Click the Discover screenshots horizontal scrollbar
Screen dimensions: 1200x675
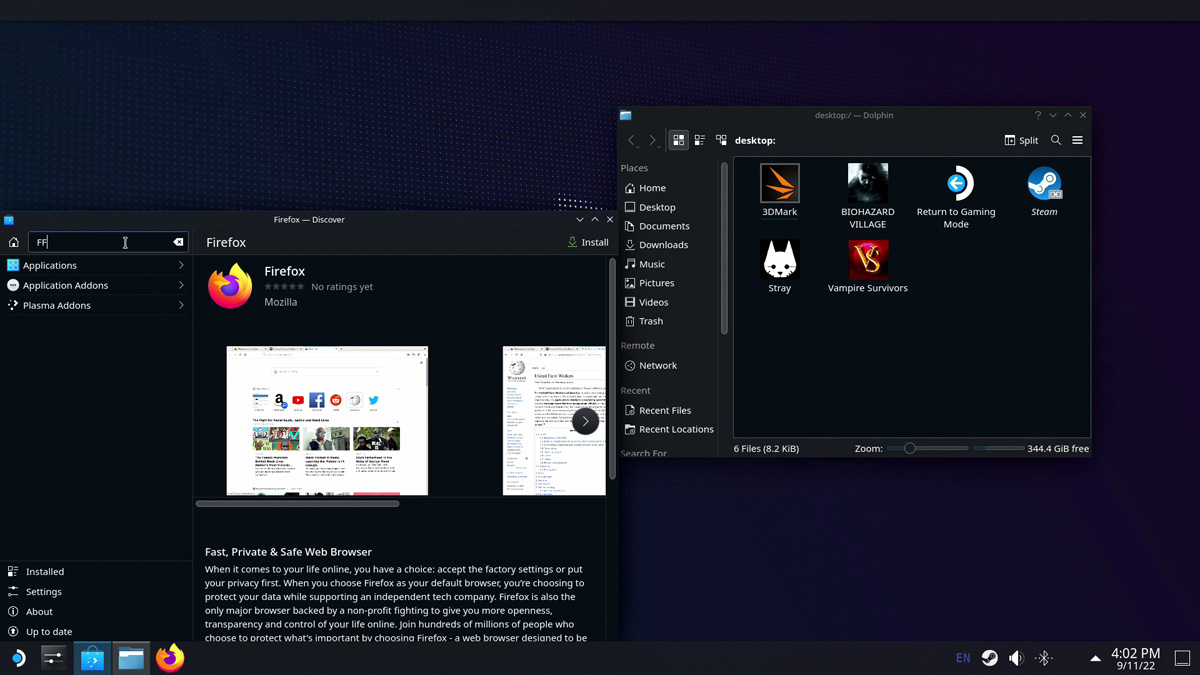pyautogui.click(x=298, y=504)
